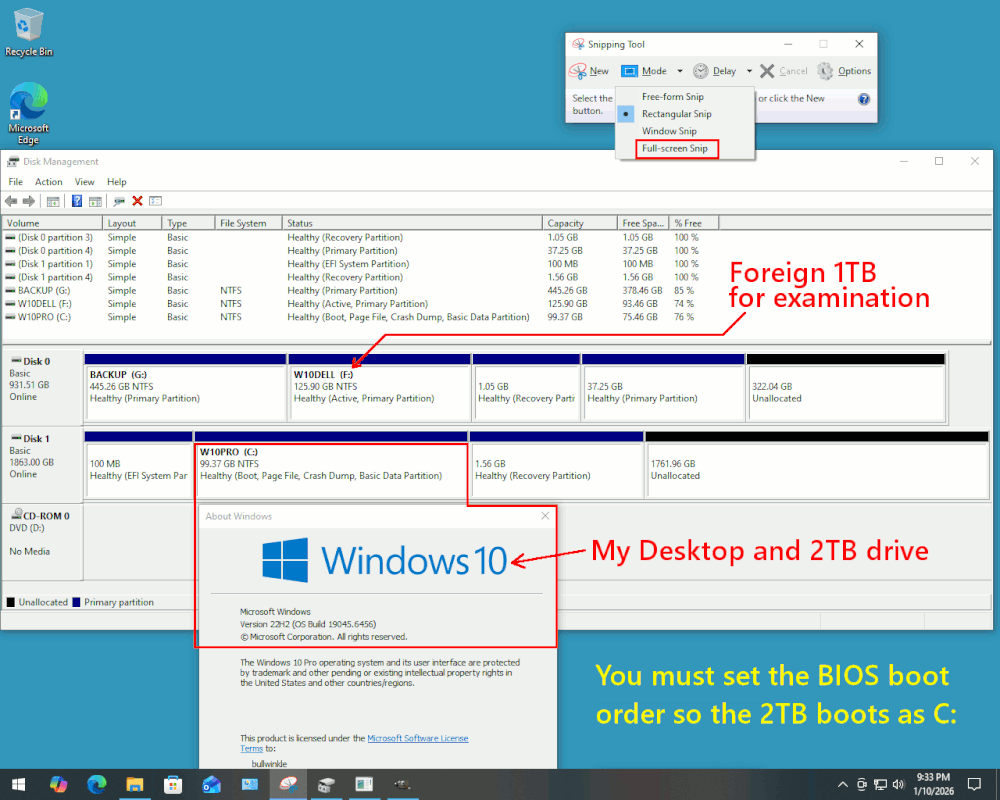Click the CD-ROM 0 drive label
This screenshot has width=1000, height=800.
[42, 542]
